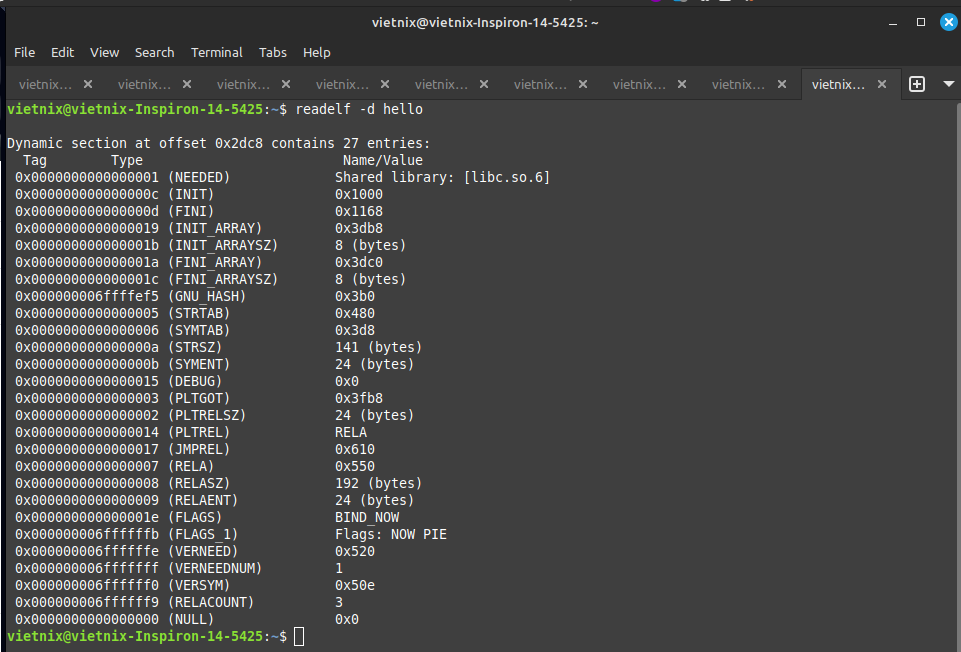Close the fifth terminal tab
Image resolution: width=961 pixels, height=652 pixels.
tap(484, 84)
